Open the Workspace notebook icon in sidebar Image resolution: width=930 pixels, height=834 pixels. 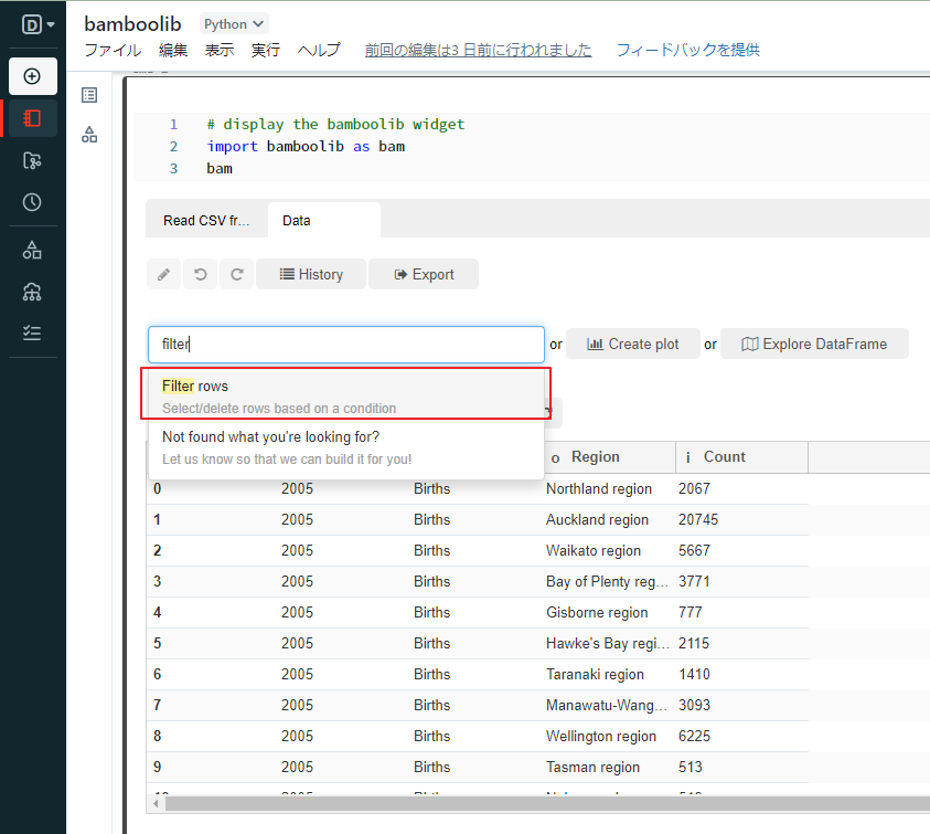coord(33,118)
